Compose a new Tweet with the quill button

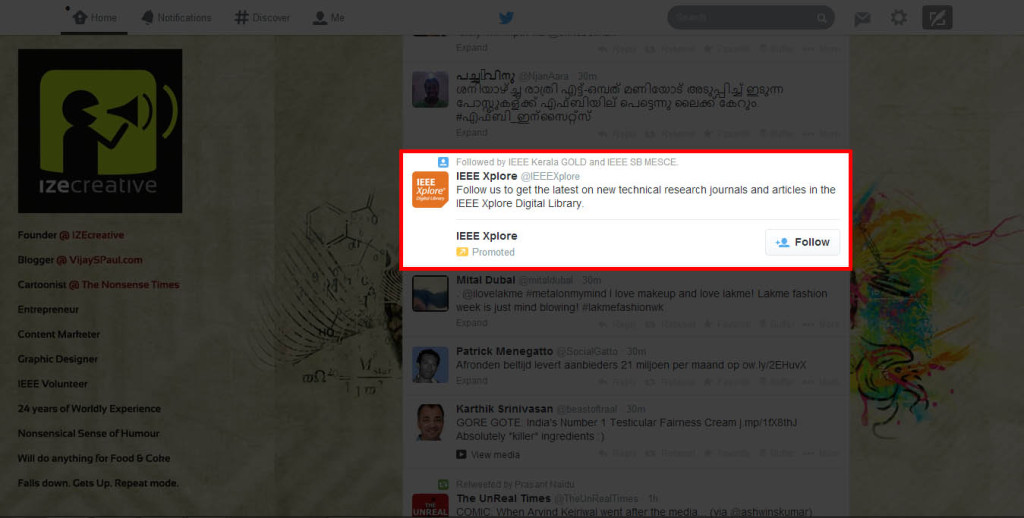pos(936,18)
